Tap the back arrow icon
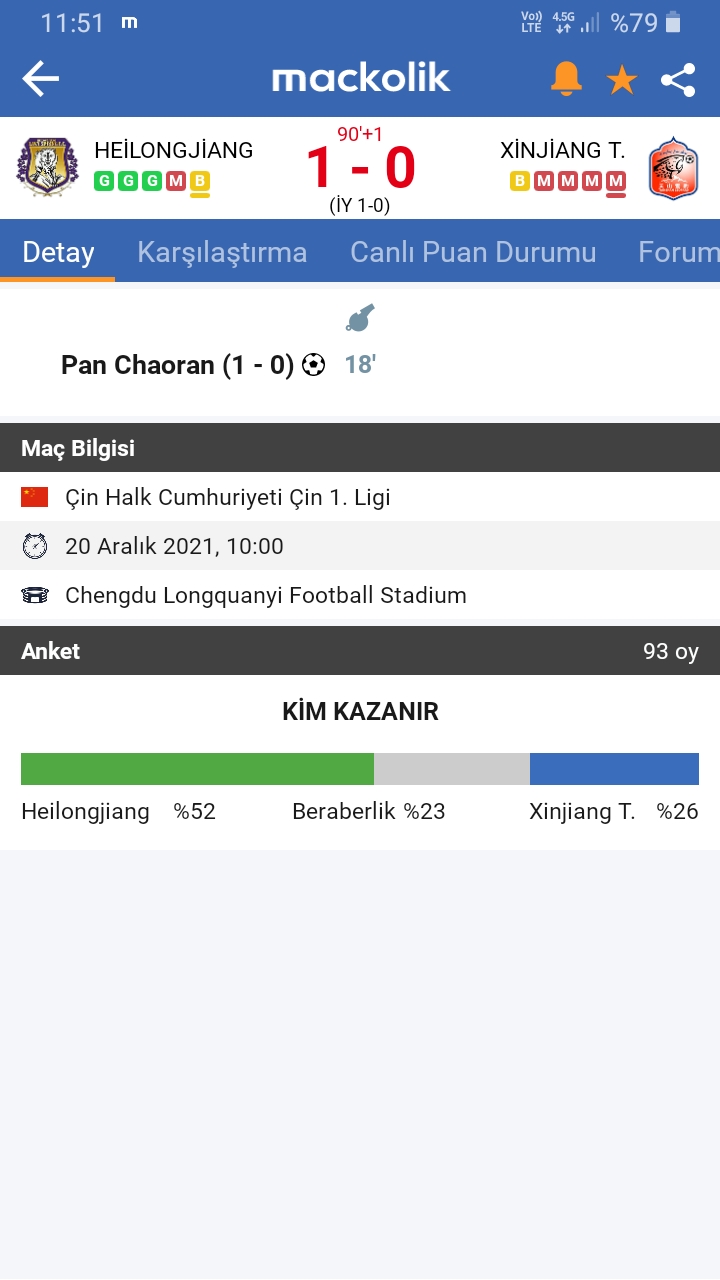 (x=41, y=79)
